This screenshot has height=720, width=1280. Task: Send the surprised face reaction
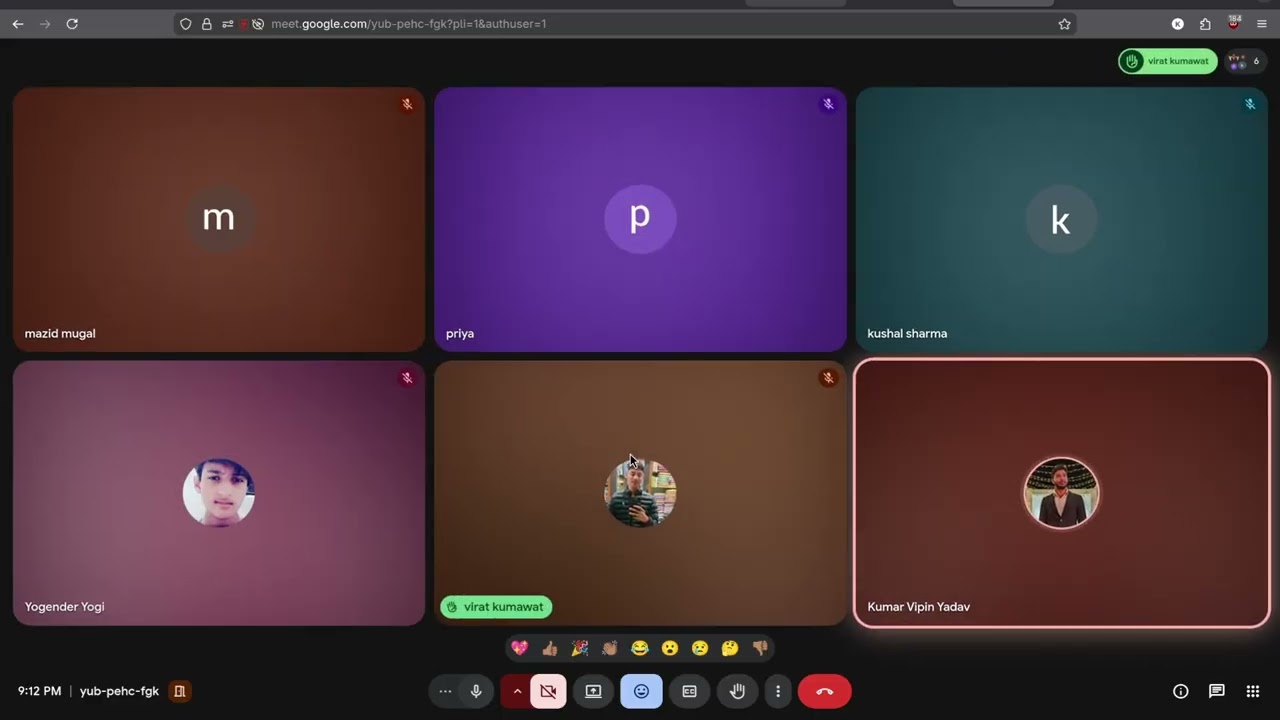point(670,648)
